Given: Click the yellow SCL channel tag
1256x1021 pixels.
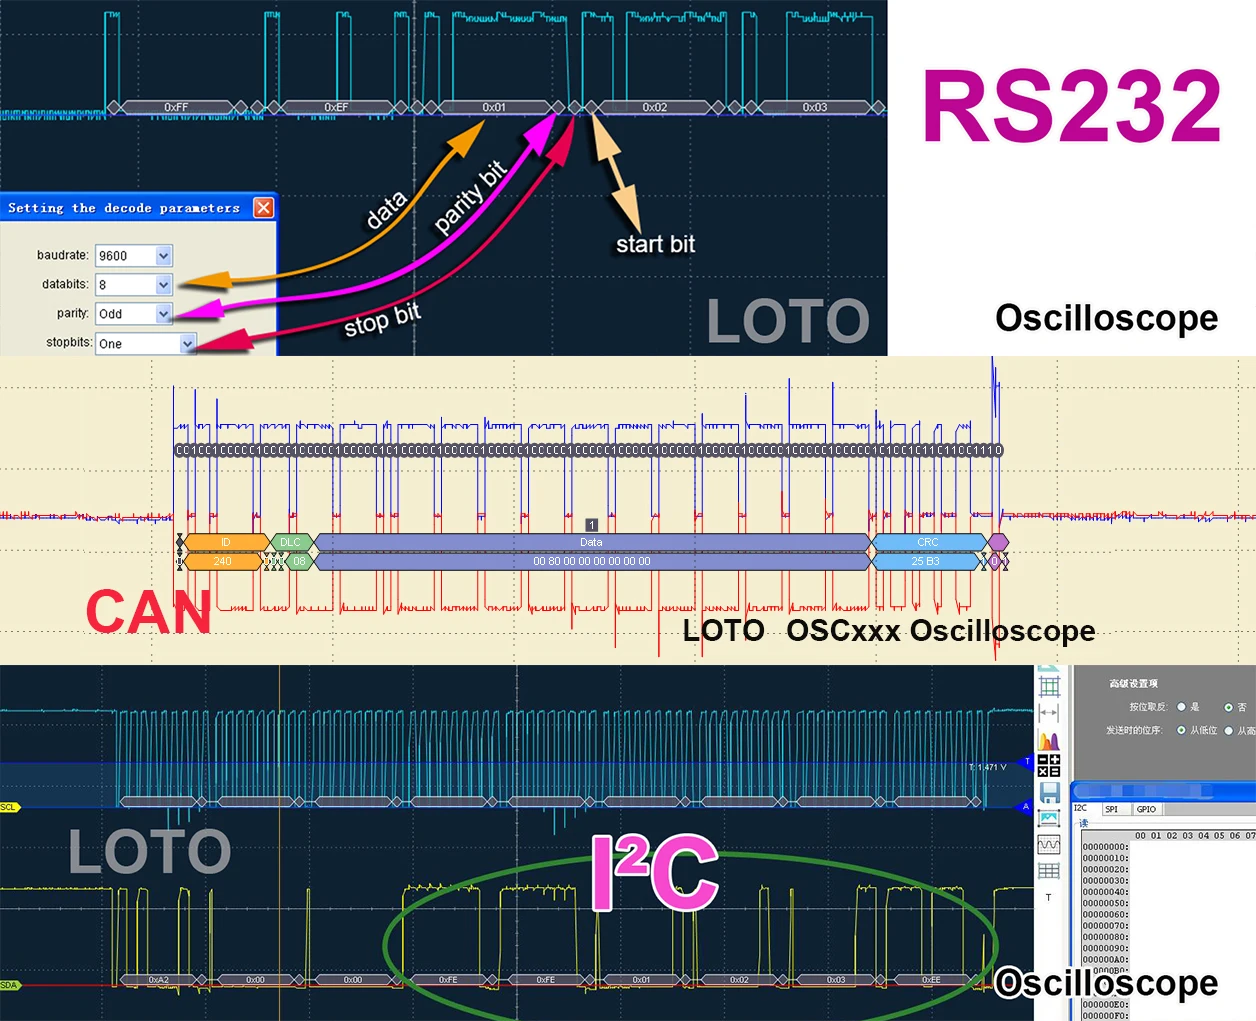Looking at the screenshot, I should click(9, 807).
